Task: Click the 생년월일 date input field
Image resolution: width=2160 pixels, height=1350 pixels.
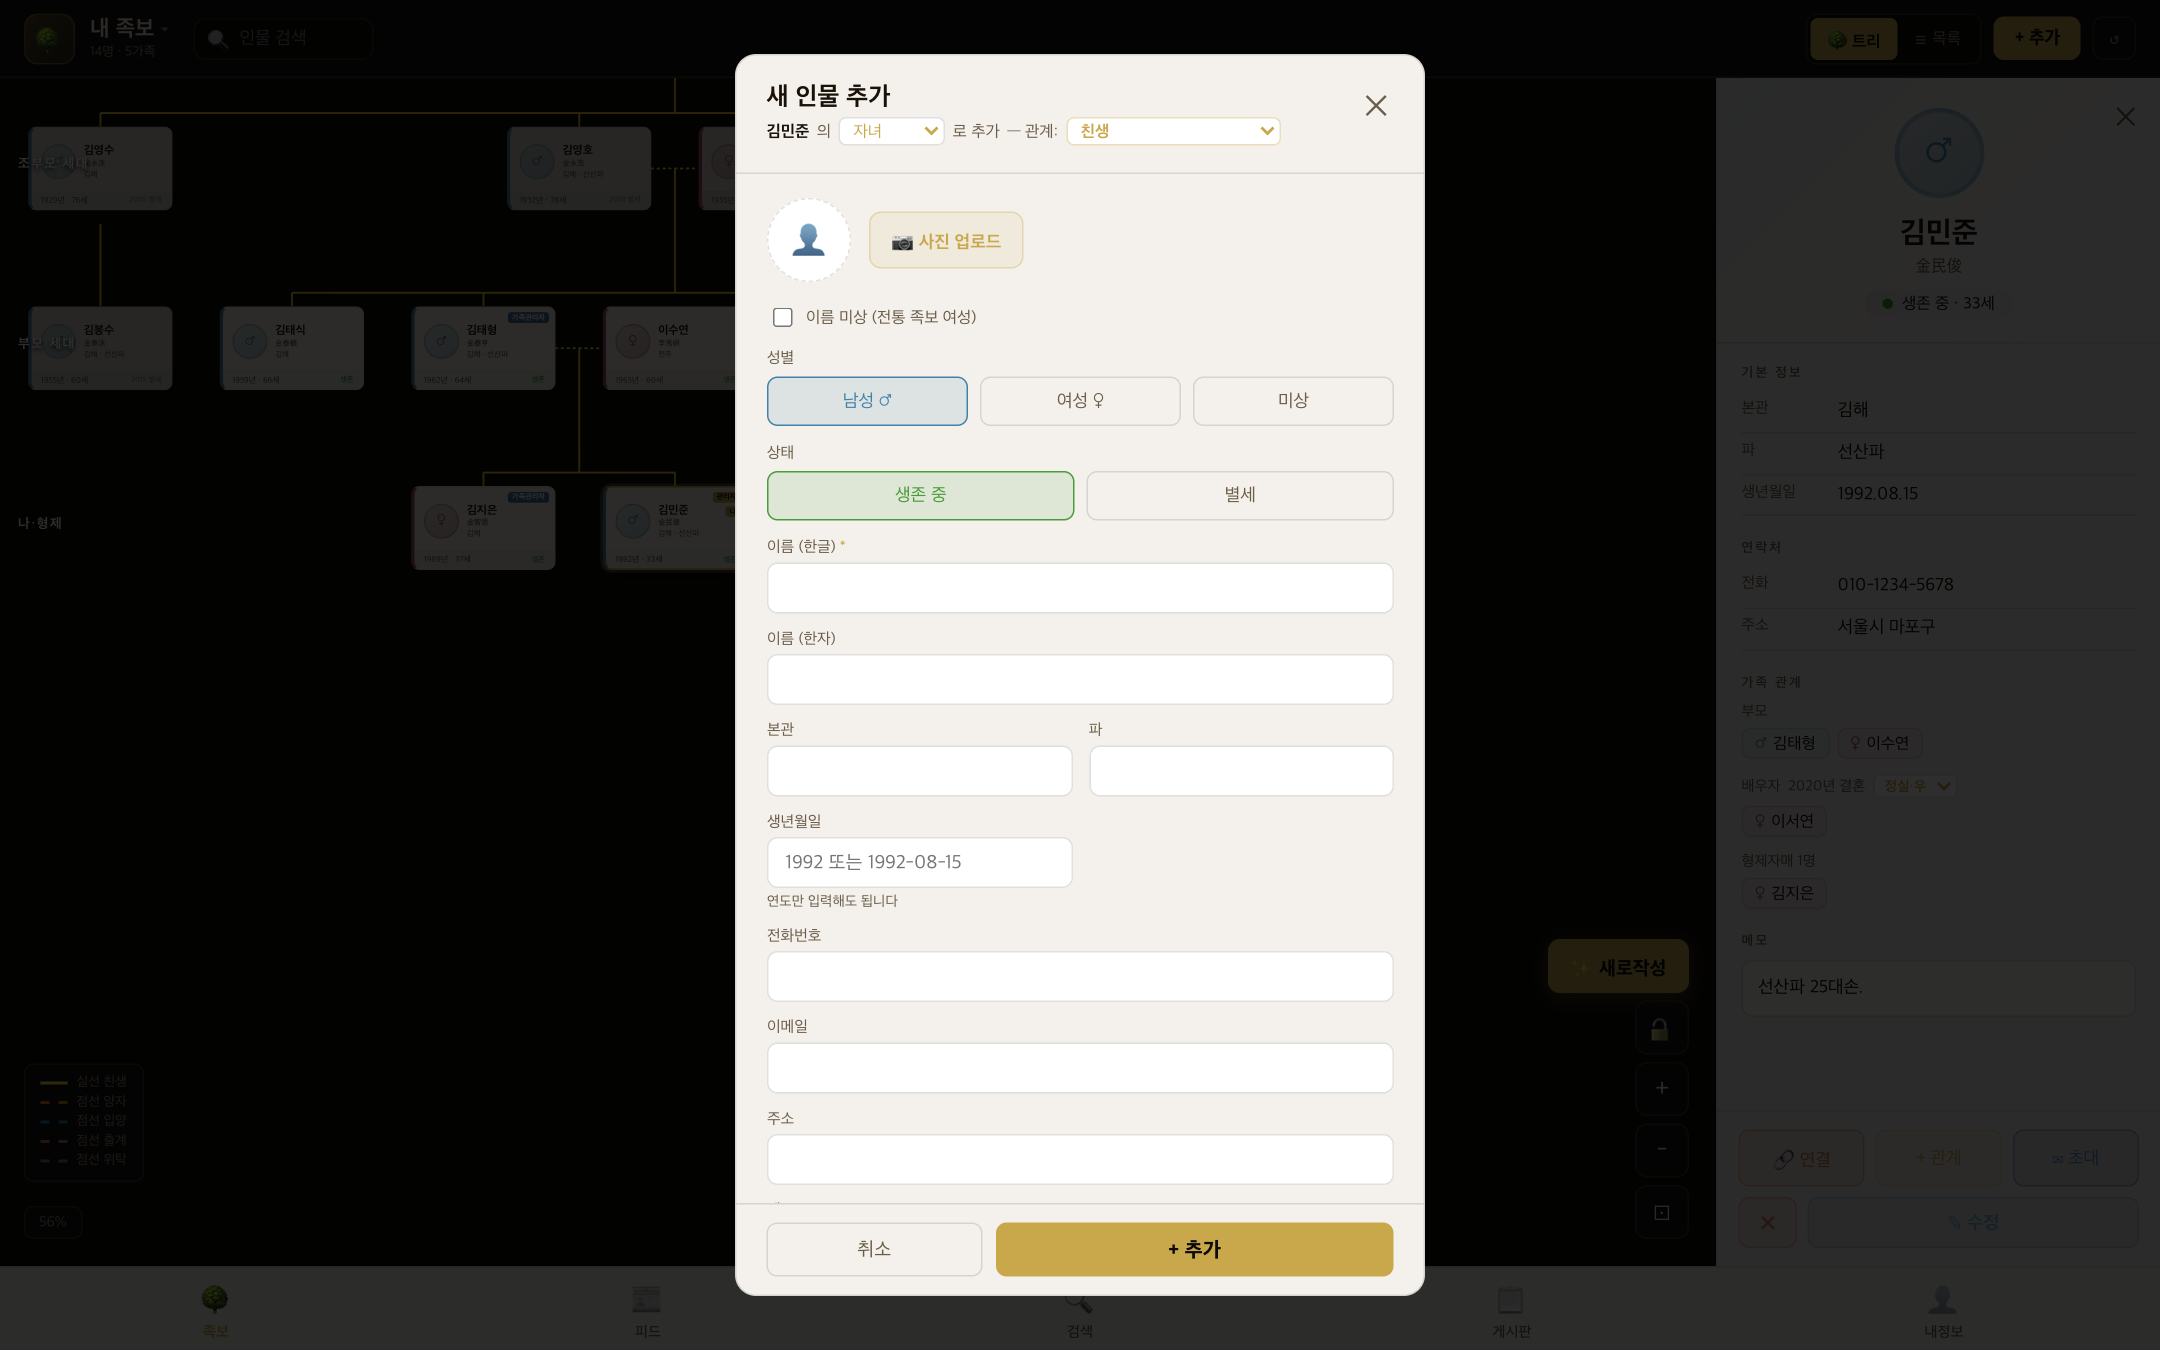Action: [x=919, y=862]
